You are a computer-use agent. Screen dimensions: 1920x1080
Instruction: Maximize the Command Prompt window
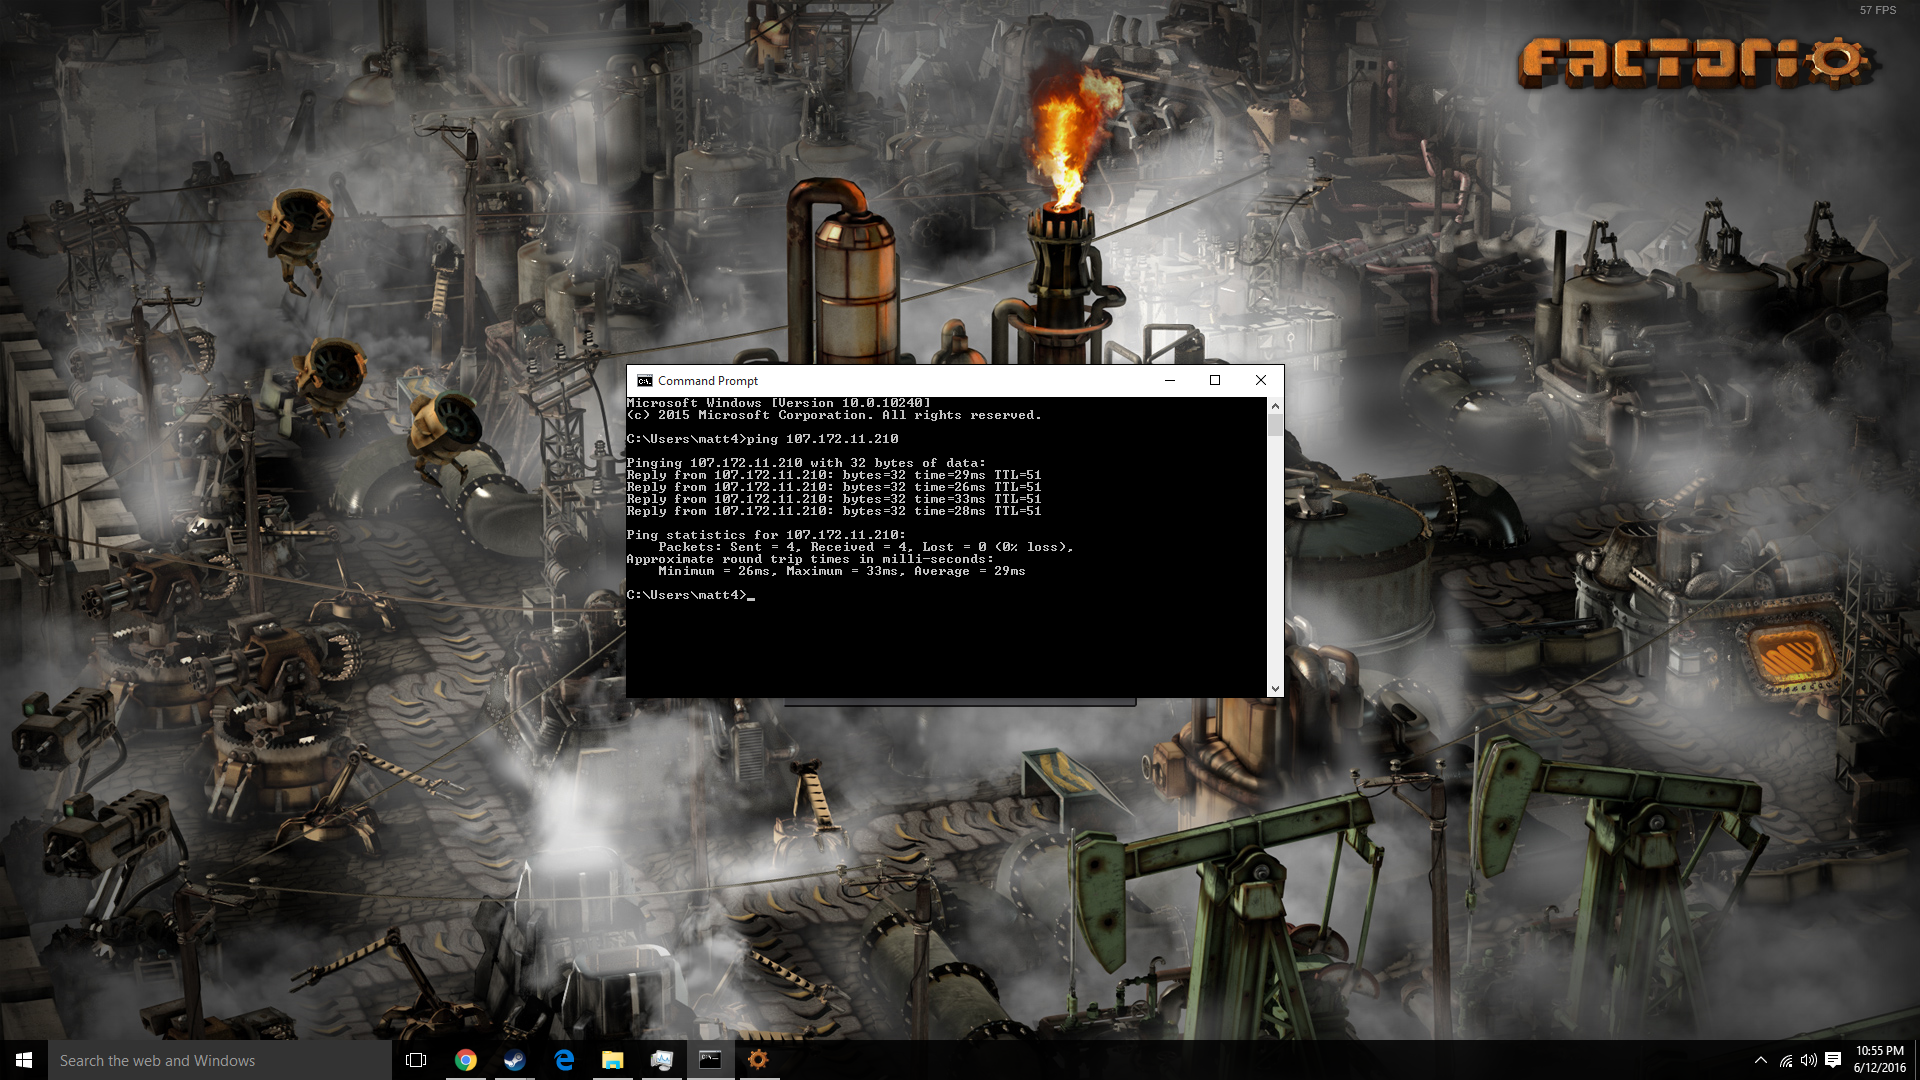click(1215, 381)
